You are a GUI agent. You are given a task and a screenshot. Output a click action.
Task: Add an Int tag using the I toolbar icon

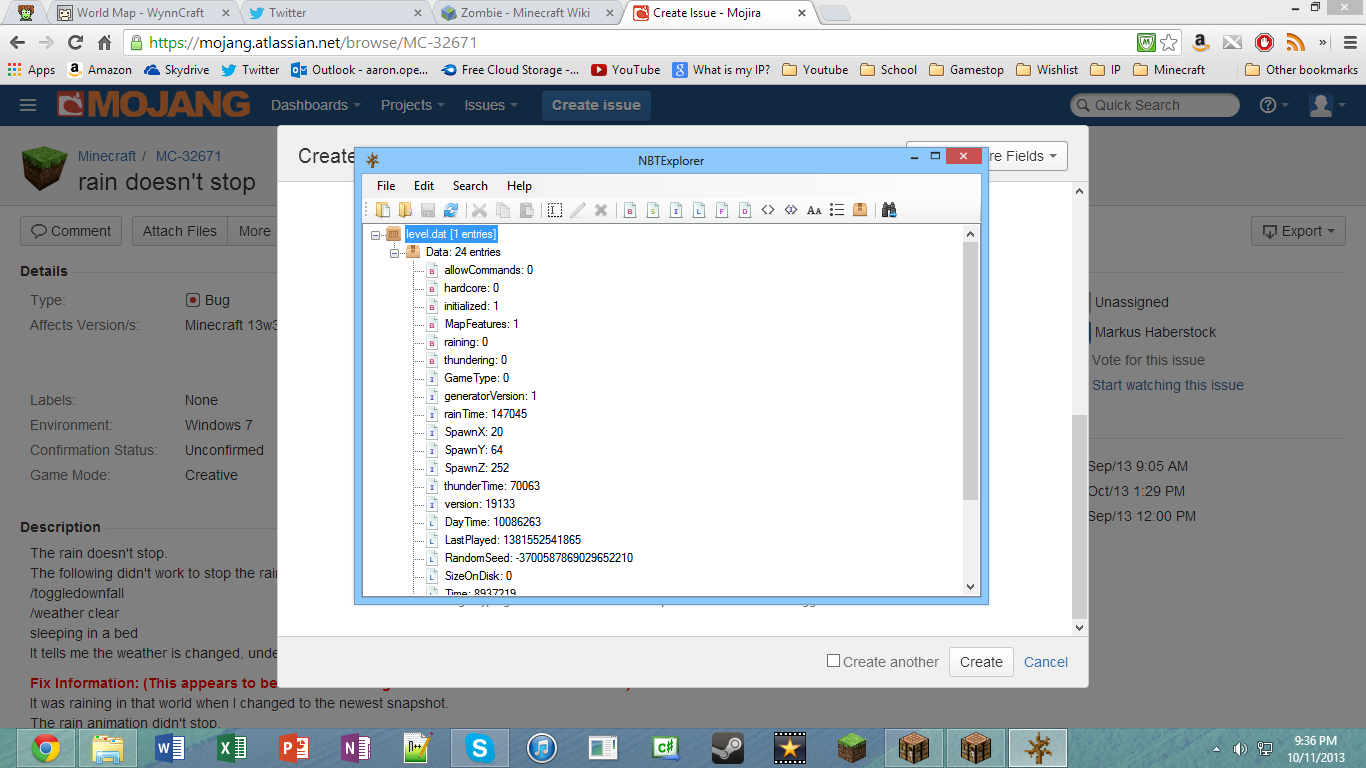point(676,210)
